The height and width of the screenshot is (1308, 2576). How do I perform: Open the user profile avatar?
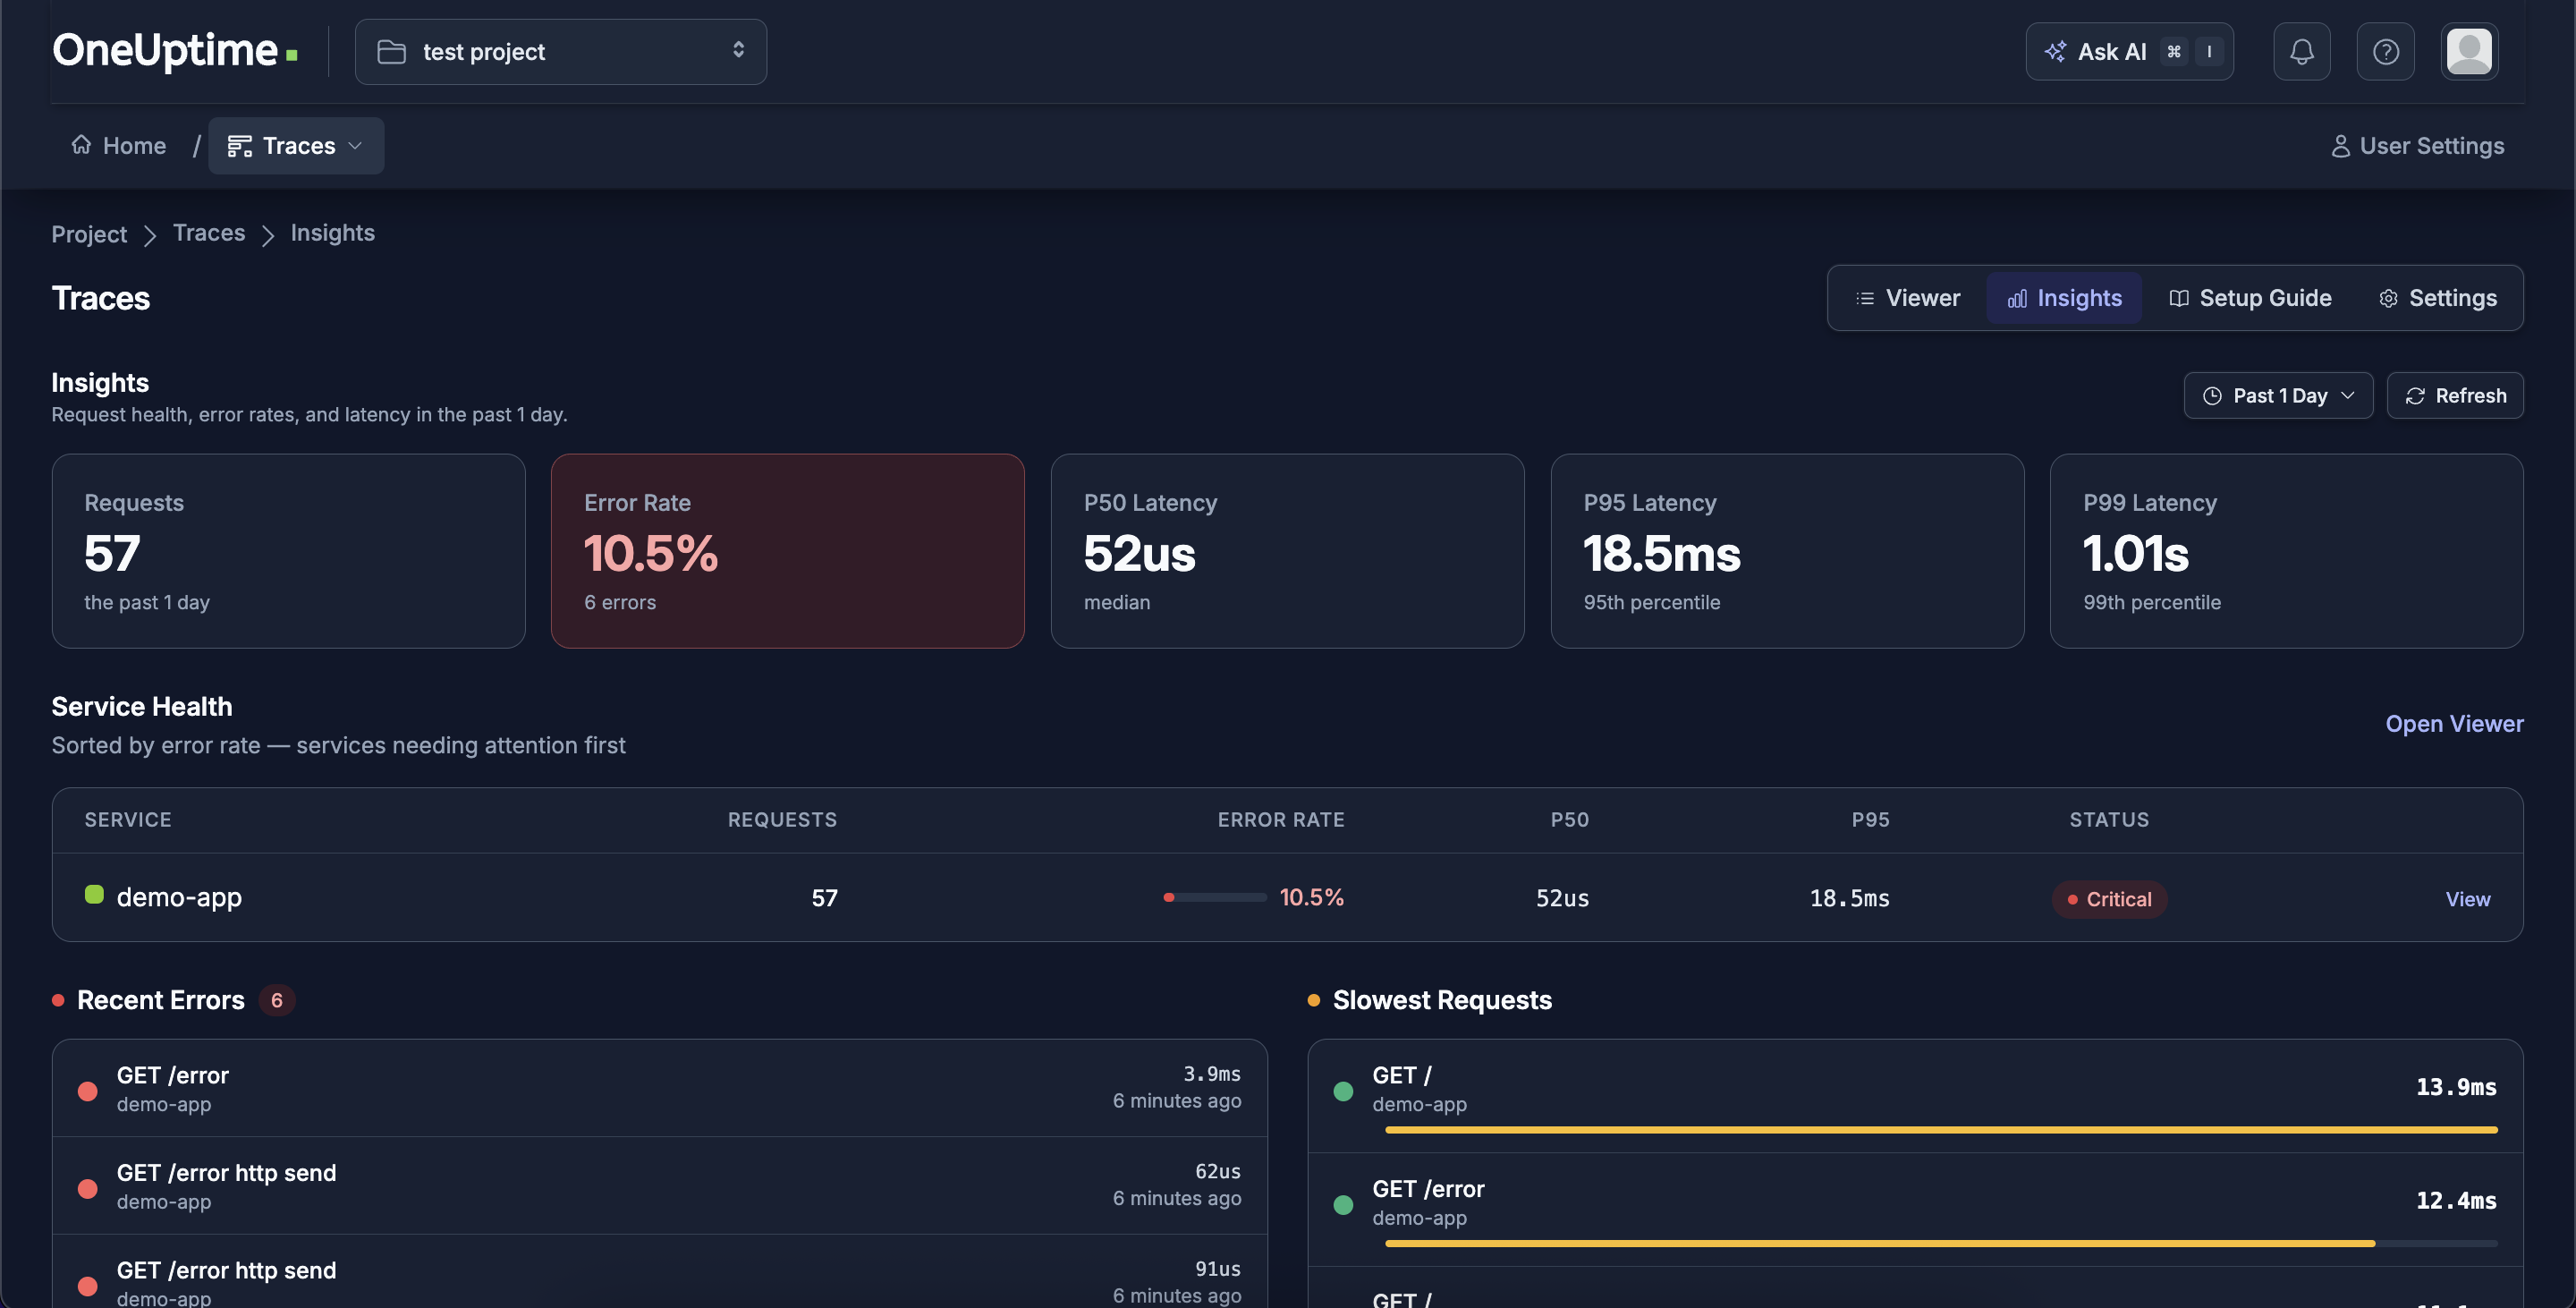point(2469,52)
